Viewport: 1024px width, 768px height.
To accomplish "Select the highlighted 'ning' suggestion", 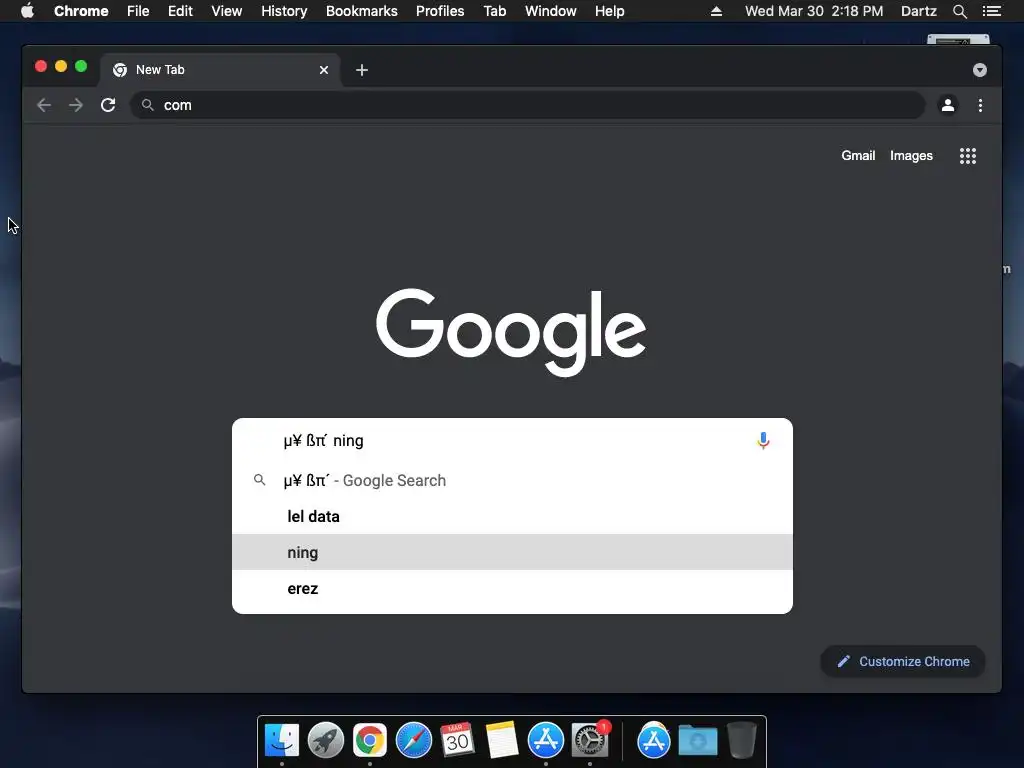I will 513,552.
